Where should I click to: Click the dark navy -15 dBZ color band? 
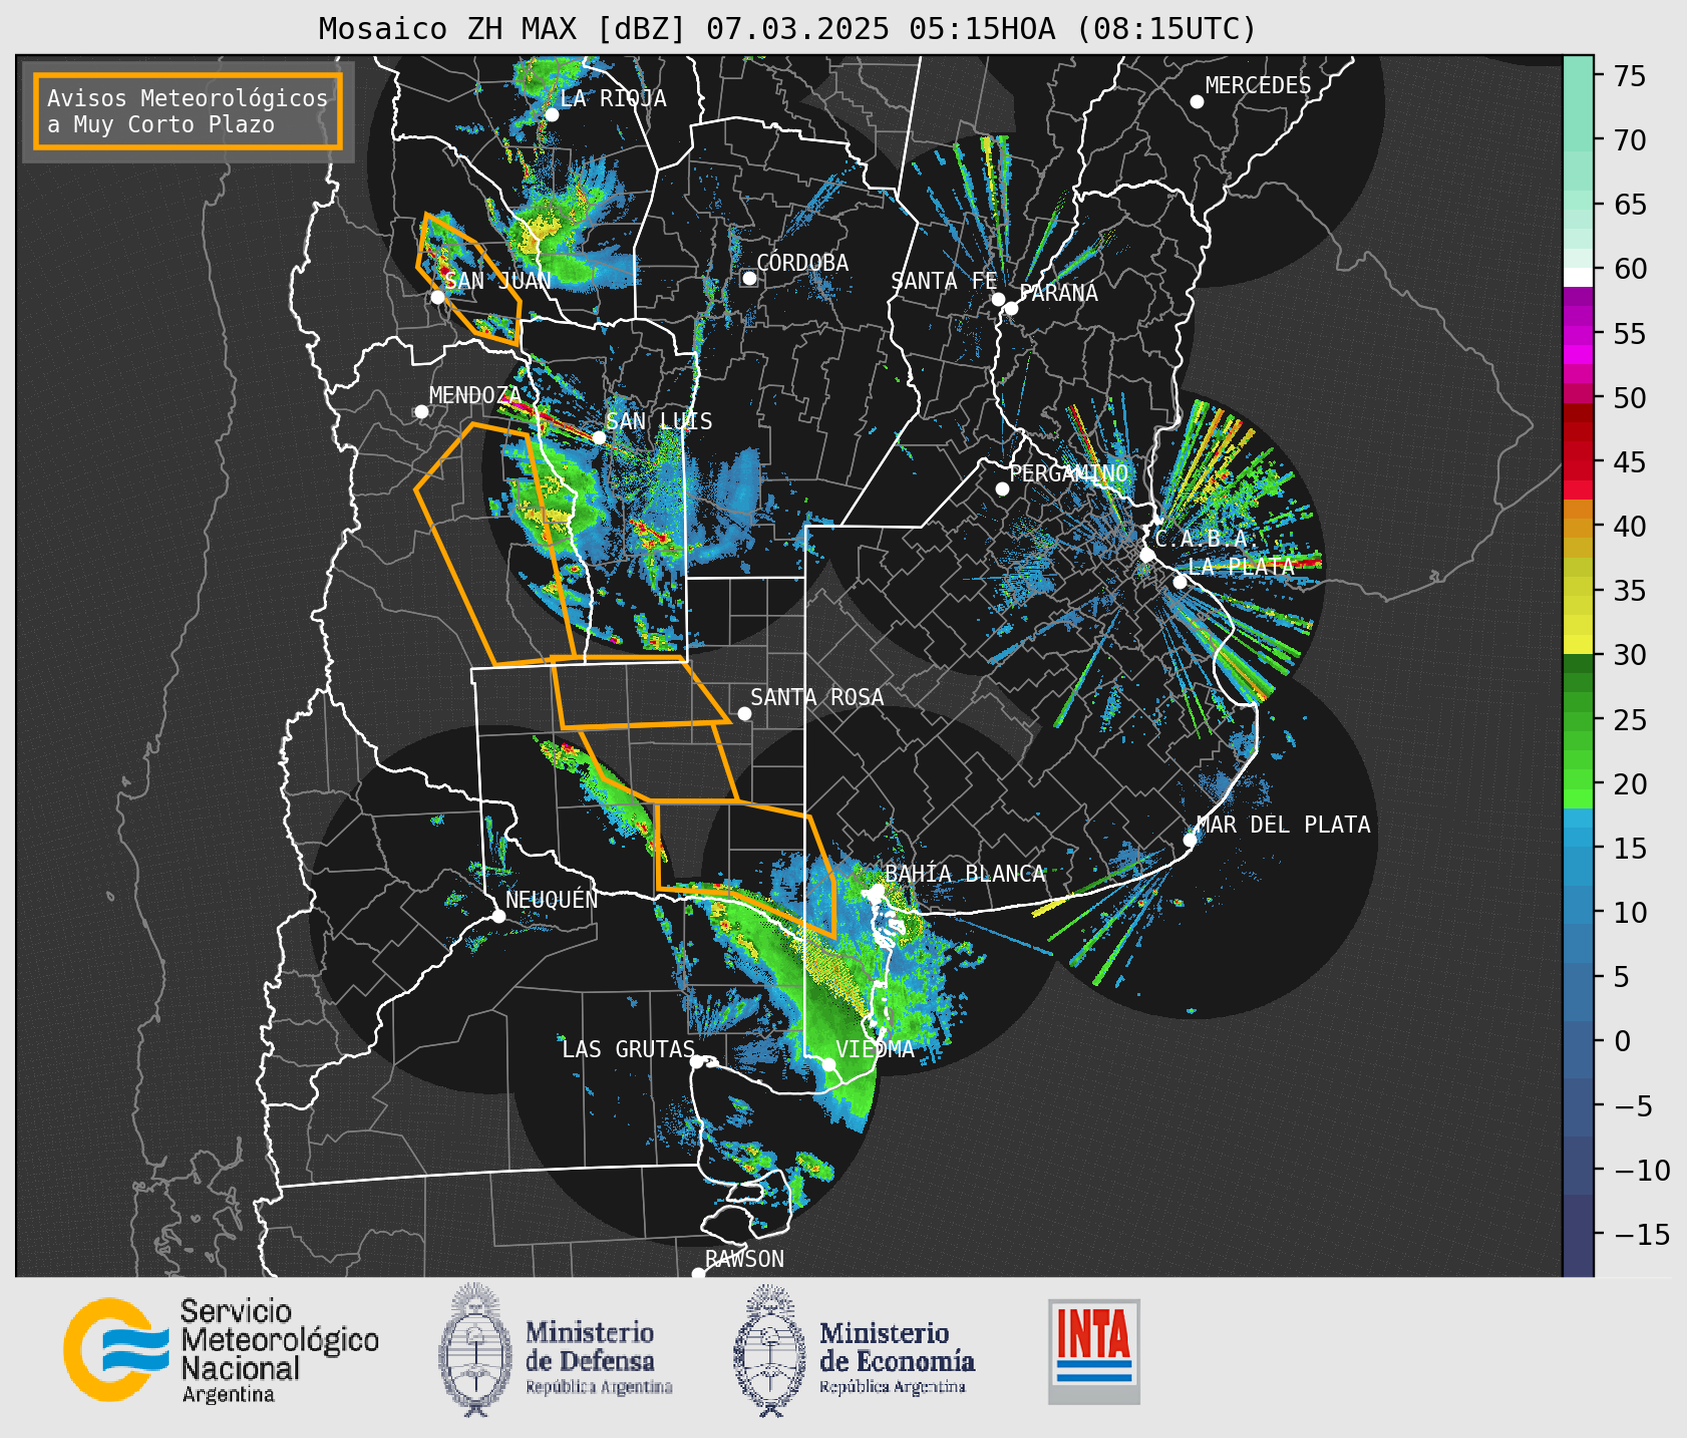tap(1578, 1234)
